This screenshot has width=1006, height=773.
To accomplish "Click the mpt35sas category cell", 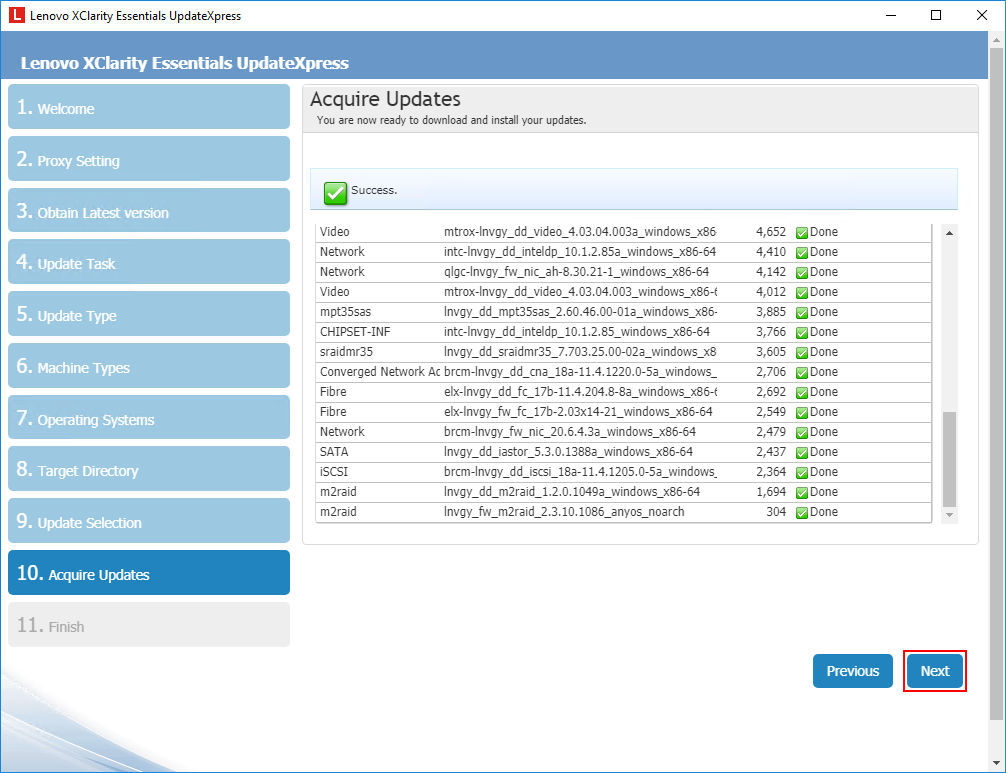I will [345, 312].
